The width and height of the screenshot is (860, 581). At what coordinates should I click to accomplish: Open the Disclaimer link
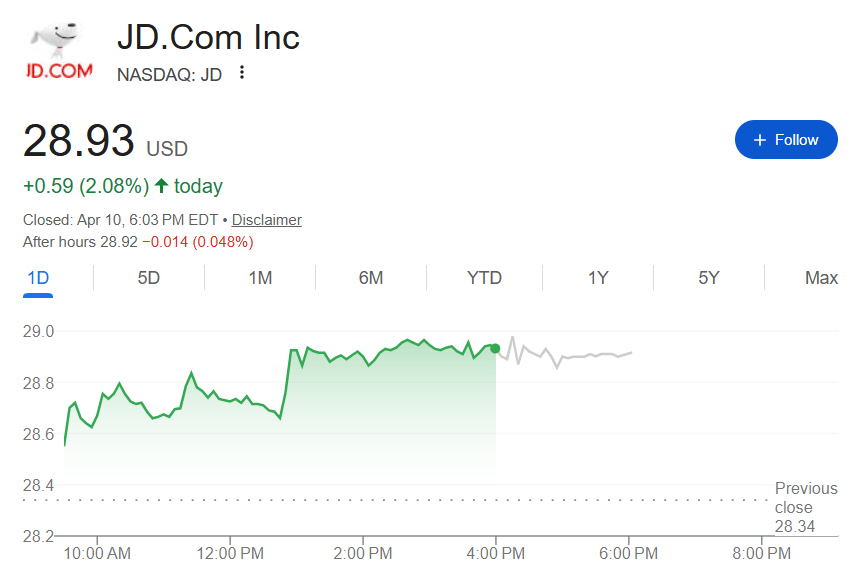coord(267,220)
